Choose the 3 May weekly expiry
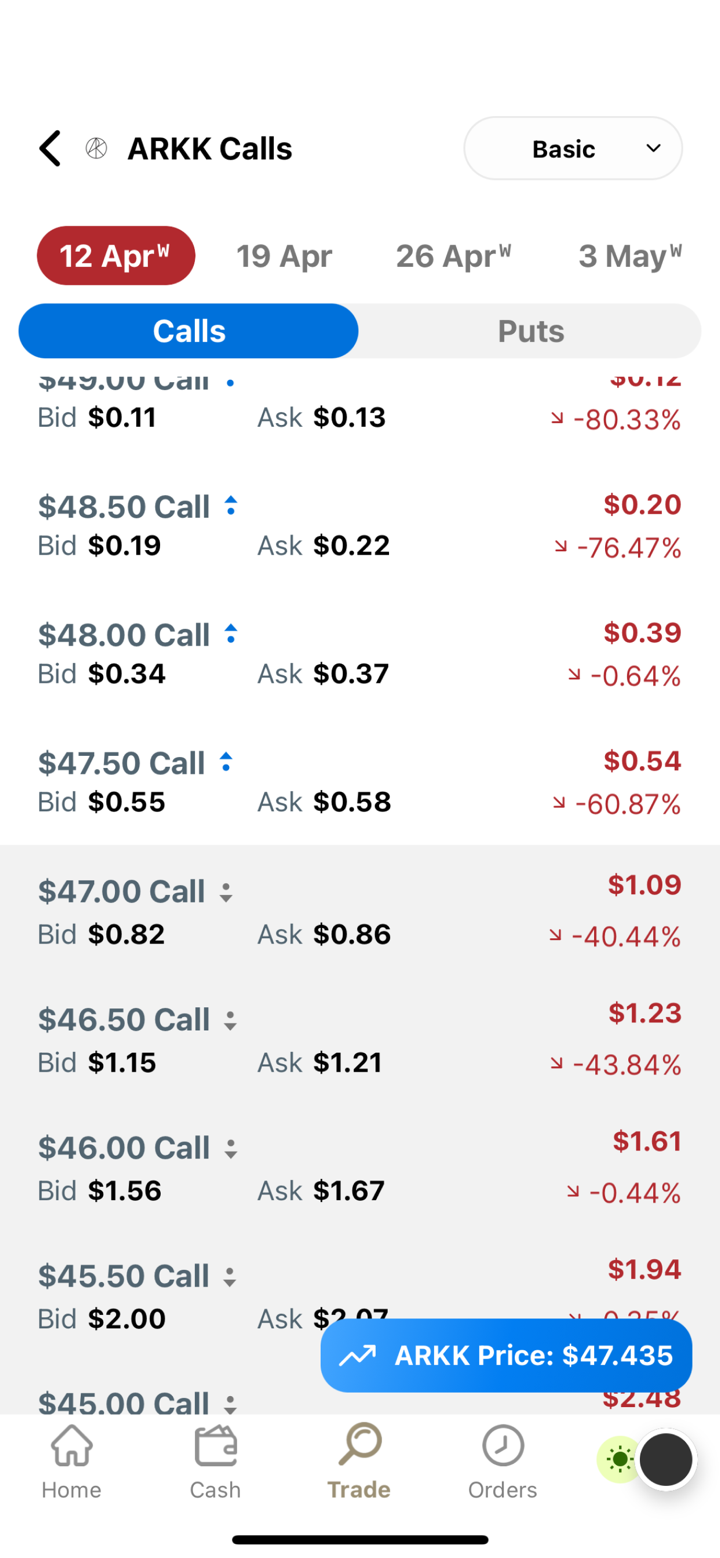The width and height of the screenshot is (720, 1558). click(630, 256)
